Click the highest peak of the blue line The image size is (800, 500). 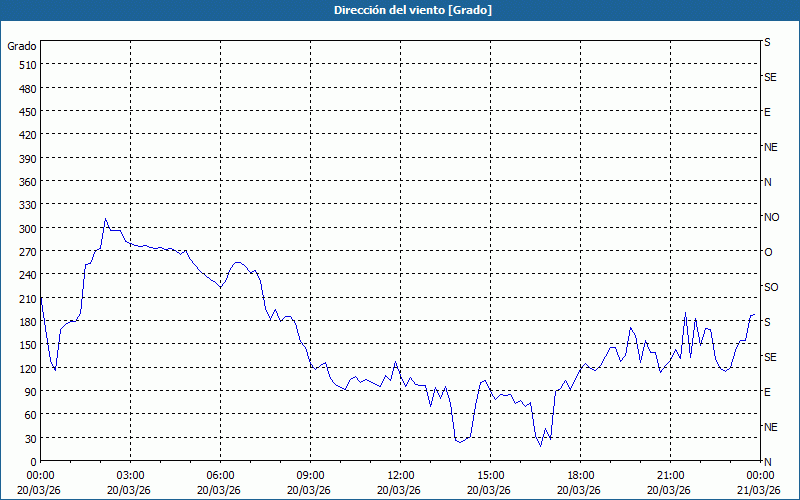pyautogui.click(x=105, y=219)
